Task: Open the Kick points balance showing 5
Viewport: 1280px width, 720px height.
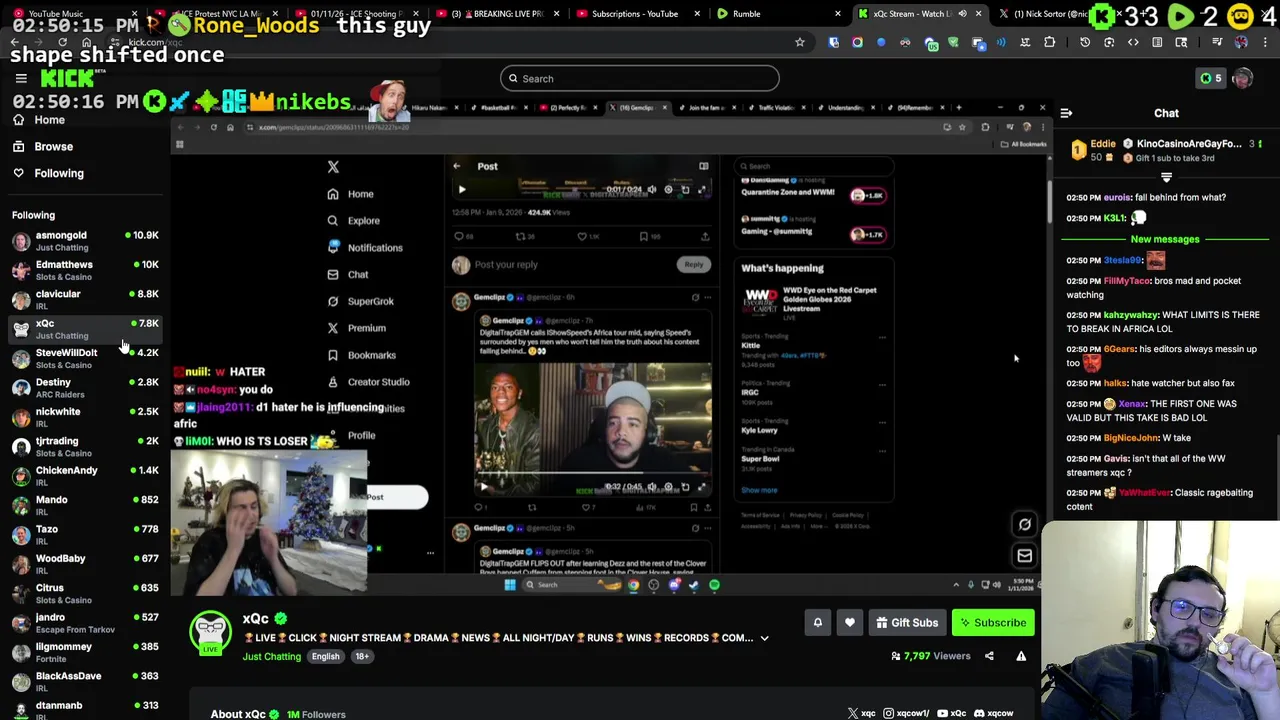Action: tap(1210, 78)
